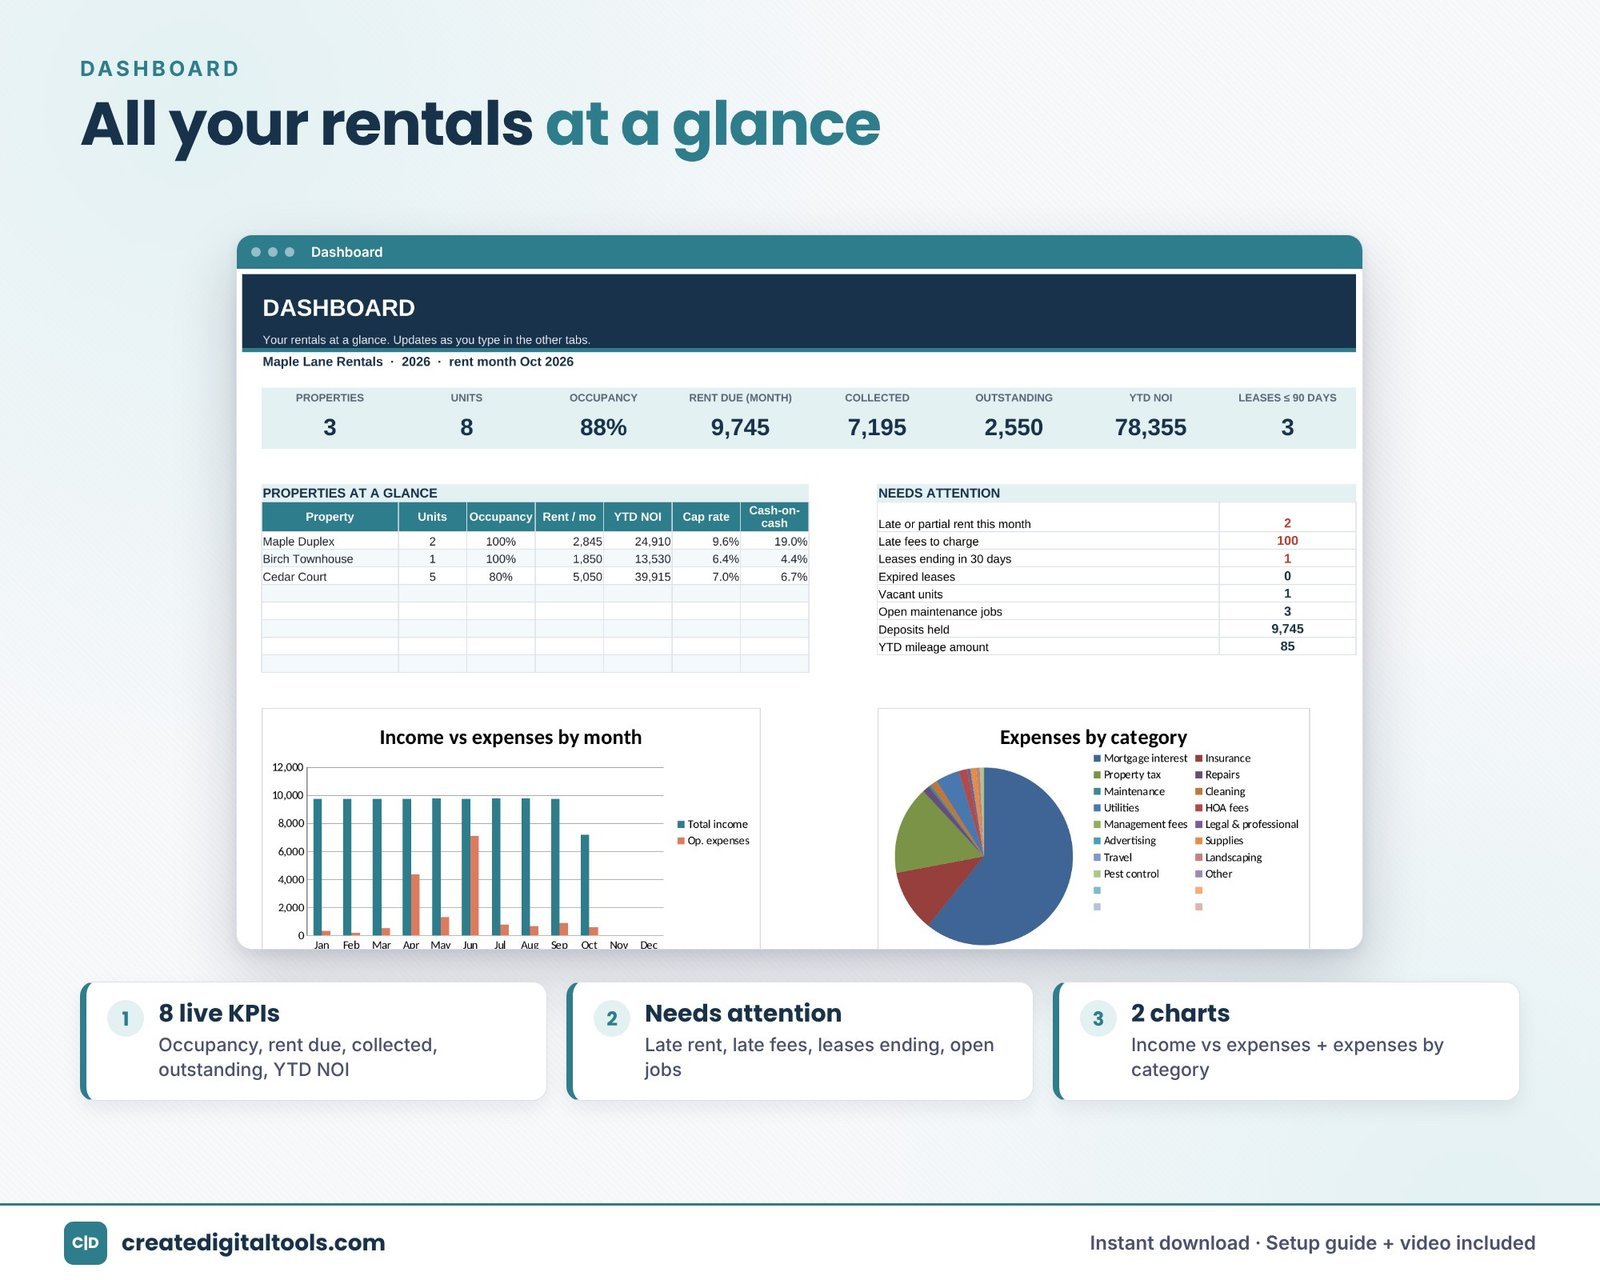Click the YTD mileage amount value 85
The image size is (1600, 1280).
[1287, 647]
